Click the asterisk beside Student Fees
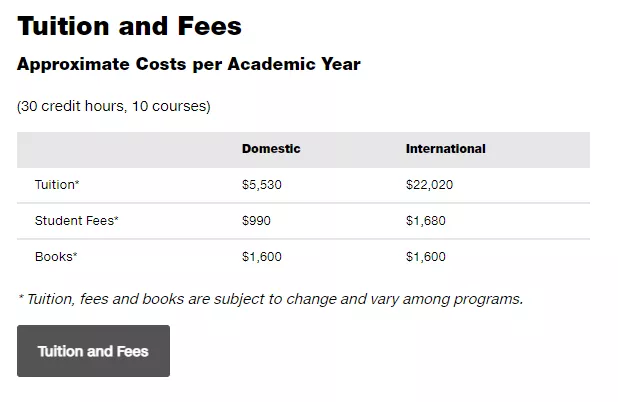Viewport: 618px width, 402px height. click(x=116, y=218)
